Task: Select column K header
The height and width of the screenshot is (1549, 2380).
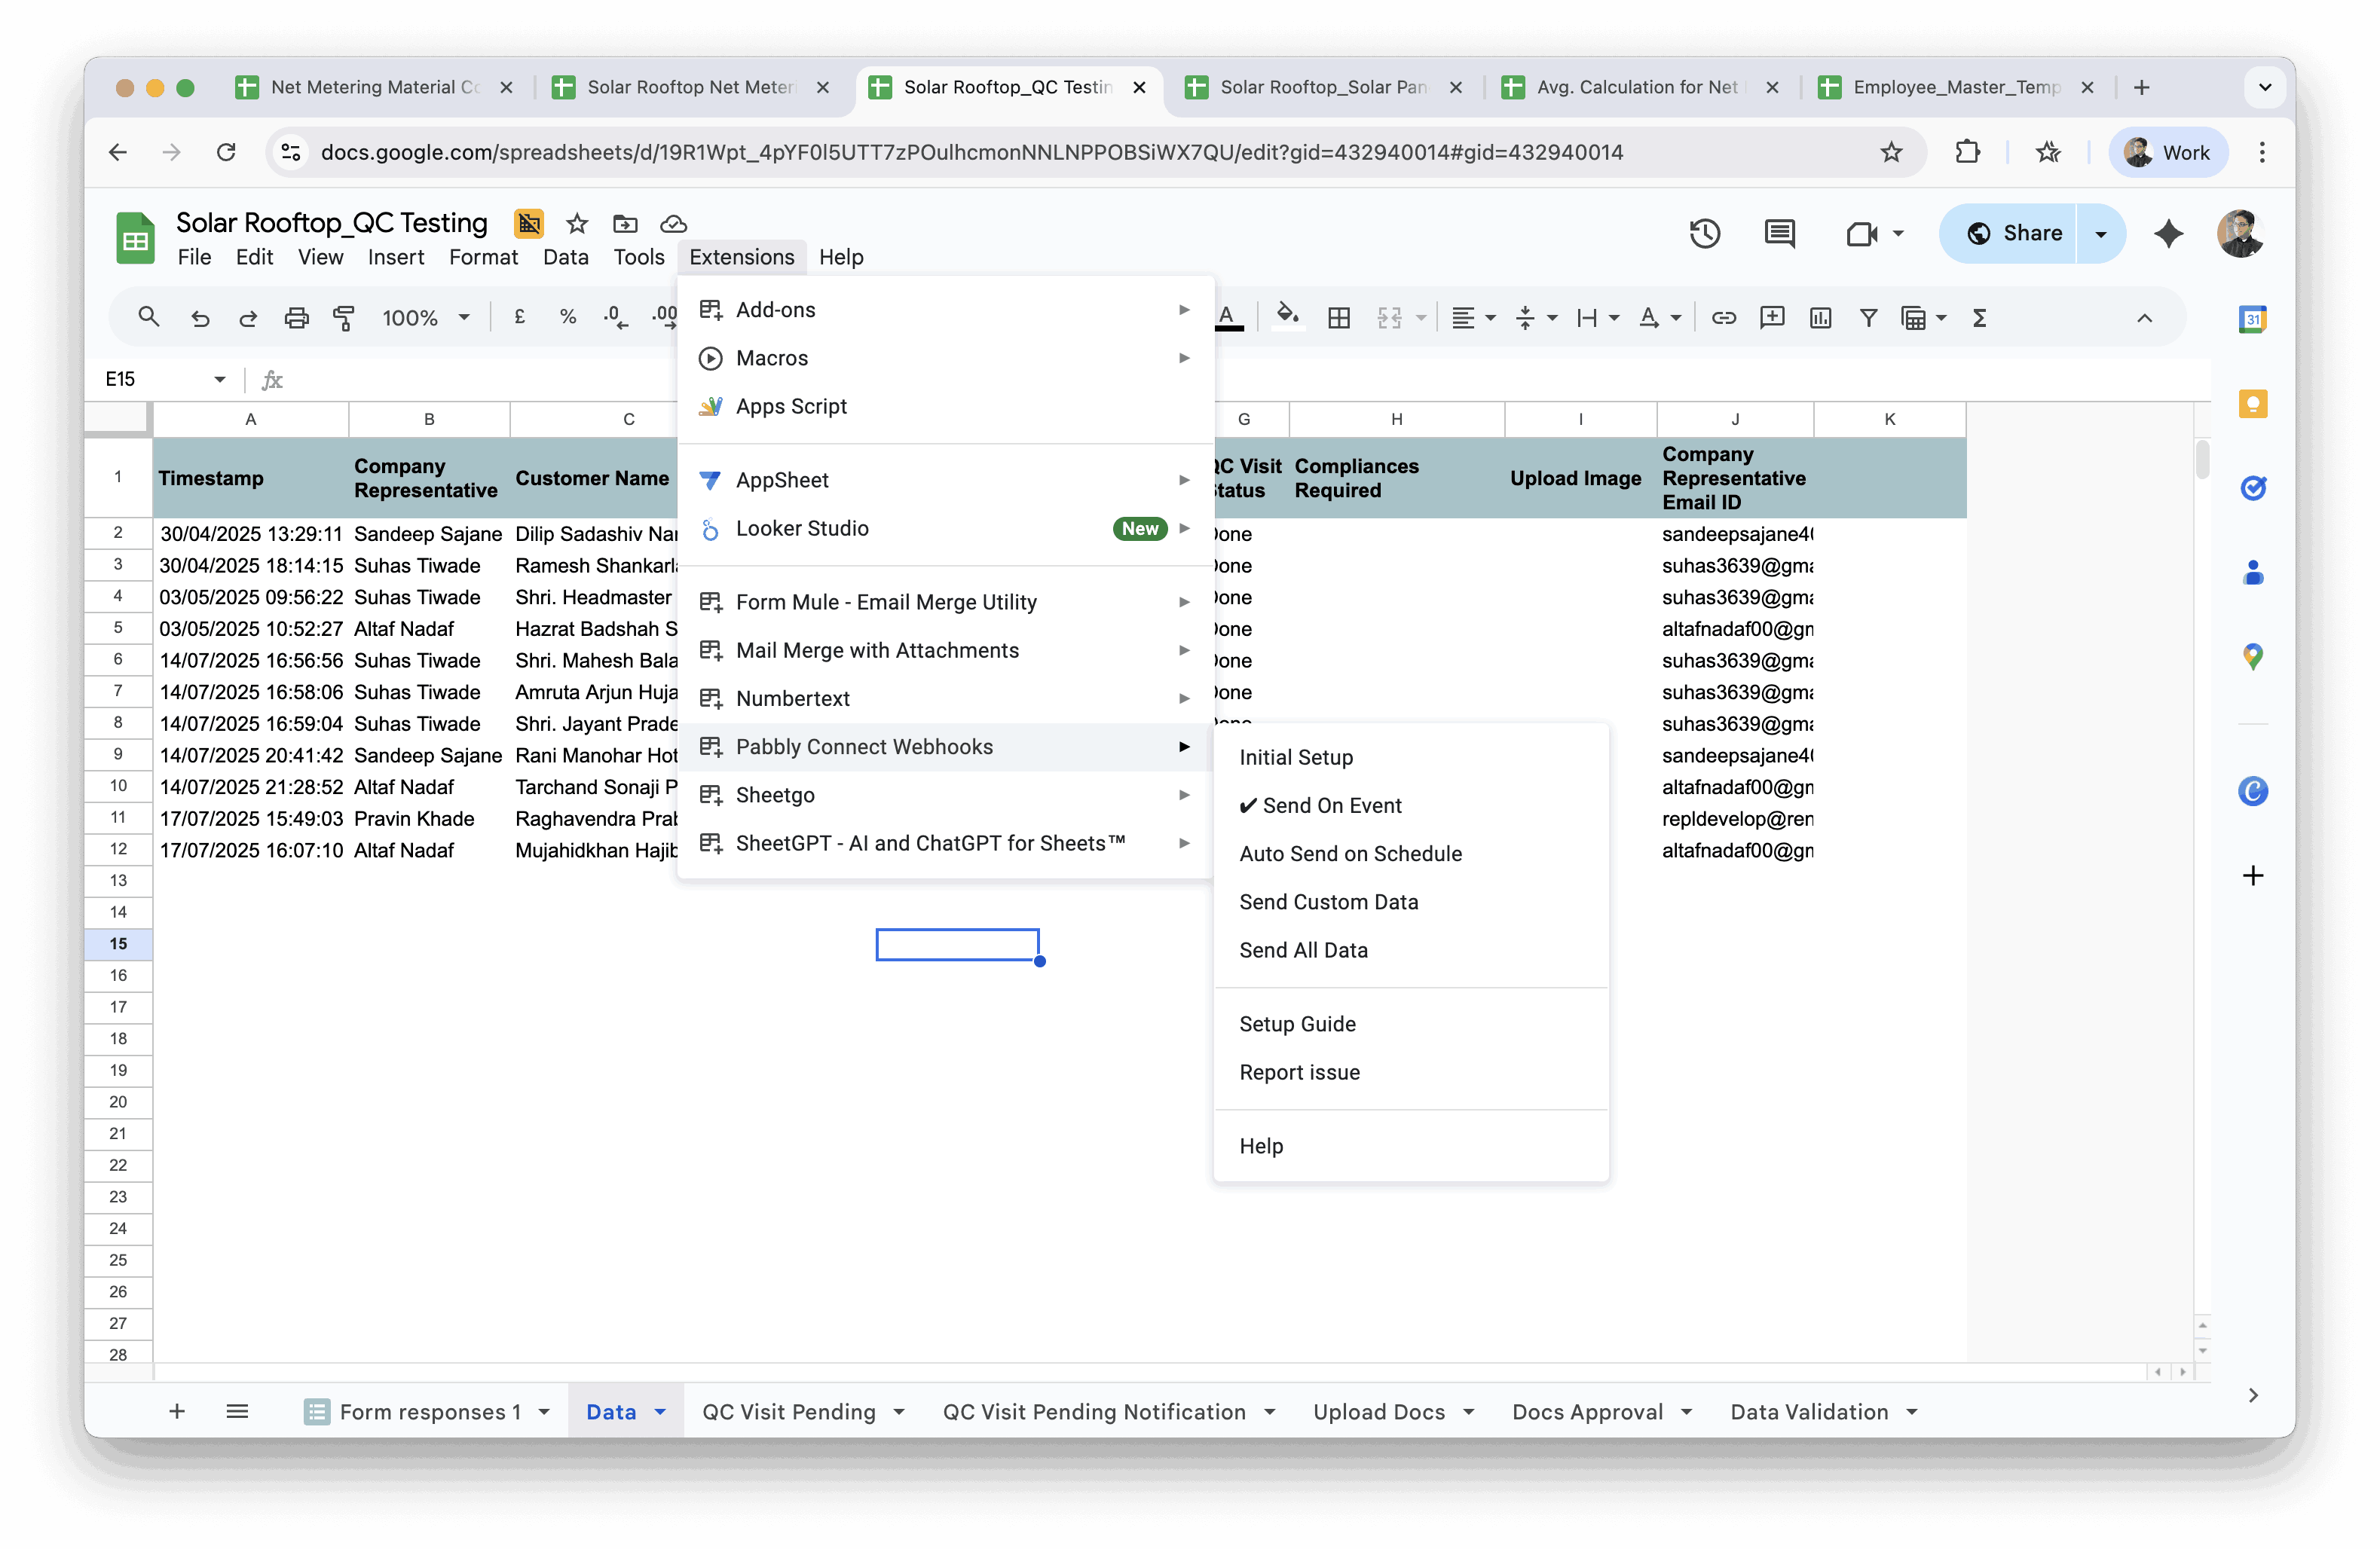Action: 1889,419
